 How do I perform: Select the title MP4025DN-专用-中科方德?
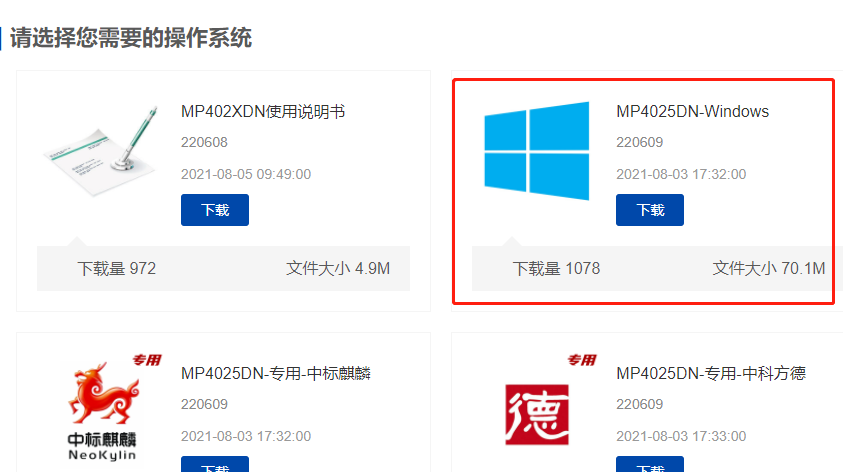pos(711,374)
